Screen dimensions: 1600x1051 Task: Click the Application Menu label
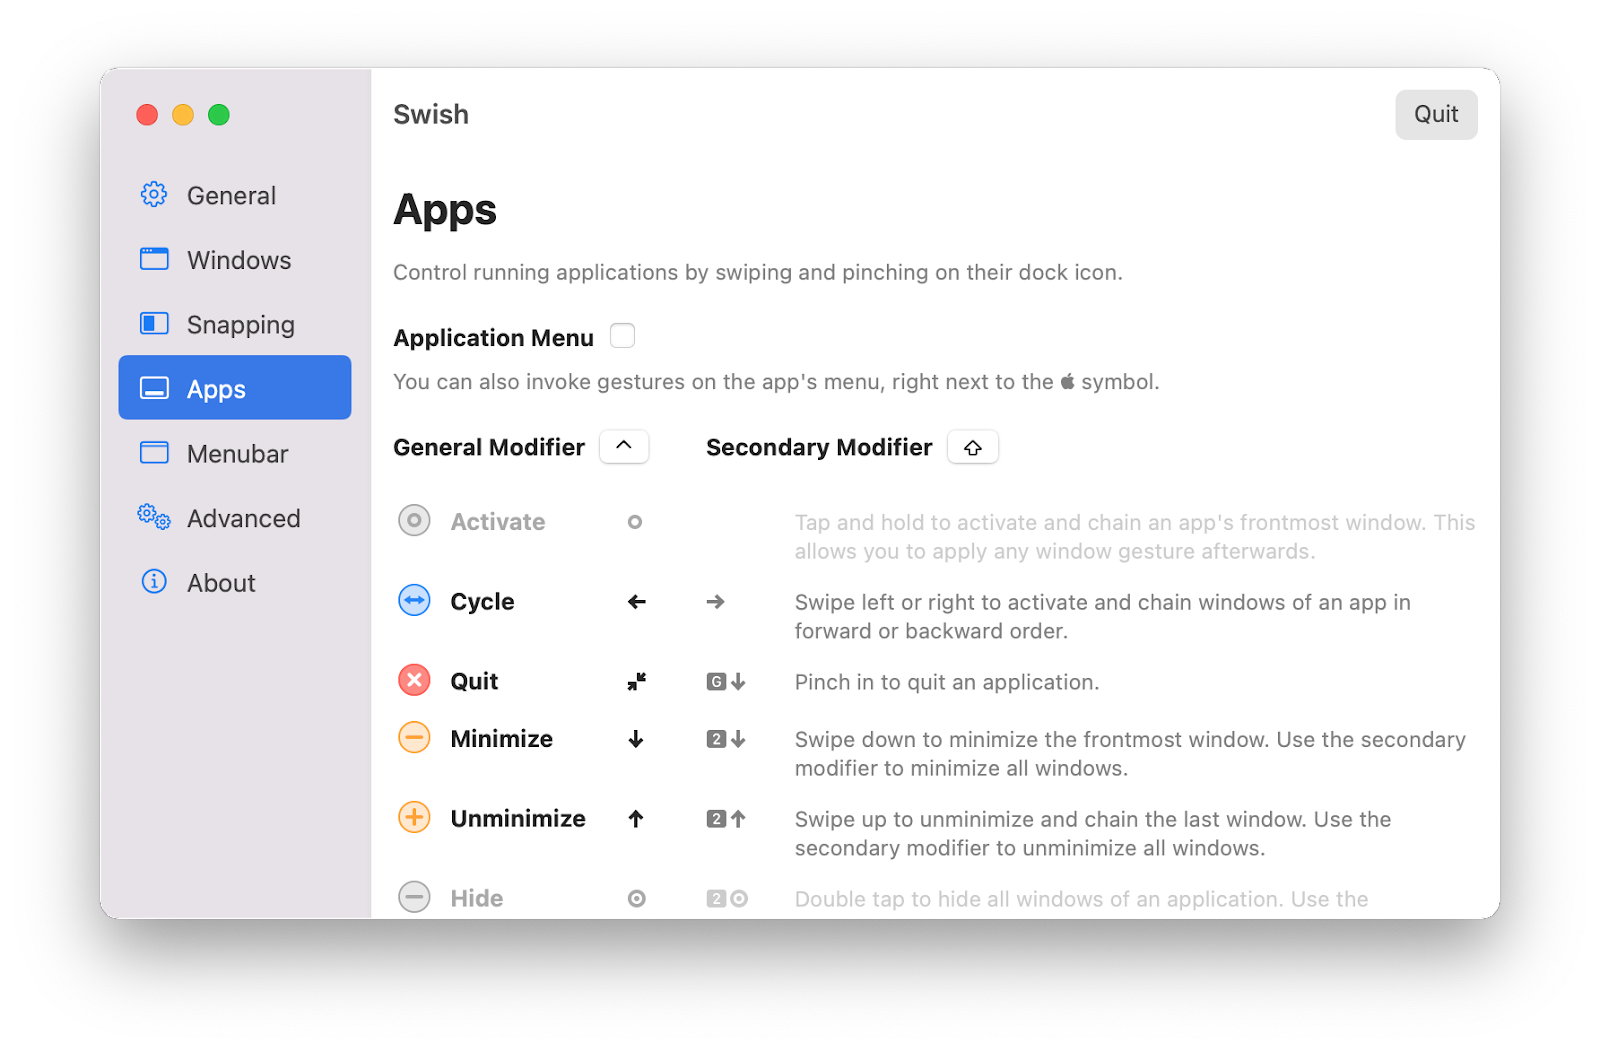click(x=493, y=338)
